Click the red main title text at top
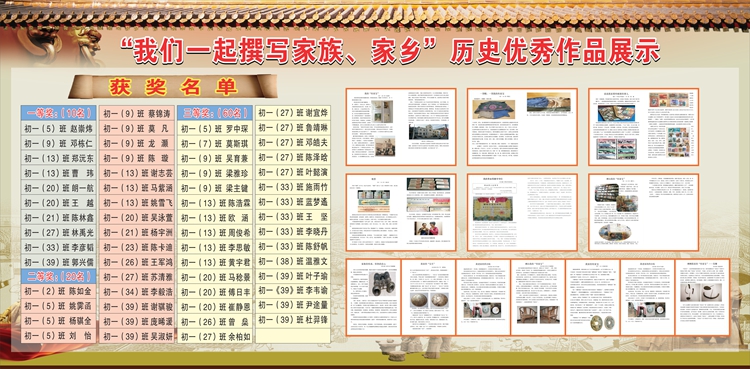 coord(390,51)
